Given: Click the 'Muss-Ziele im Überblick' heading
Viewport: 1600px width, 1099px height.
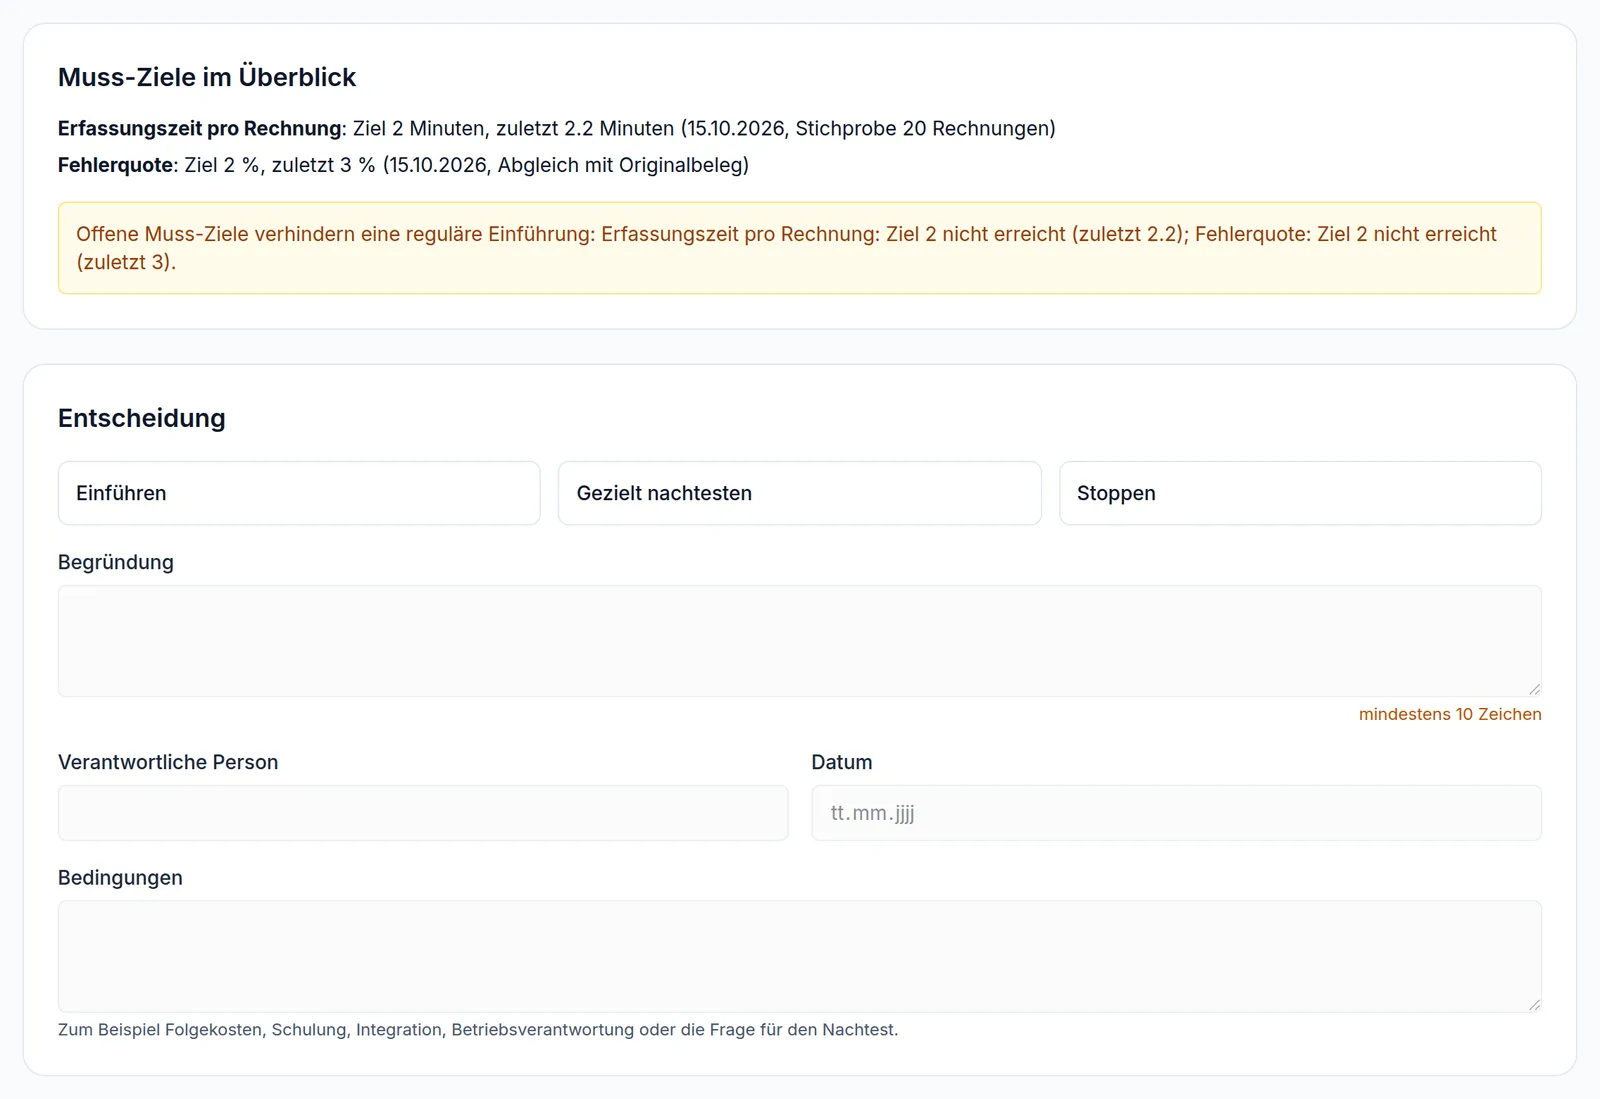Looking at the screenshot, I should [207, 77].
